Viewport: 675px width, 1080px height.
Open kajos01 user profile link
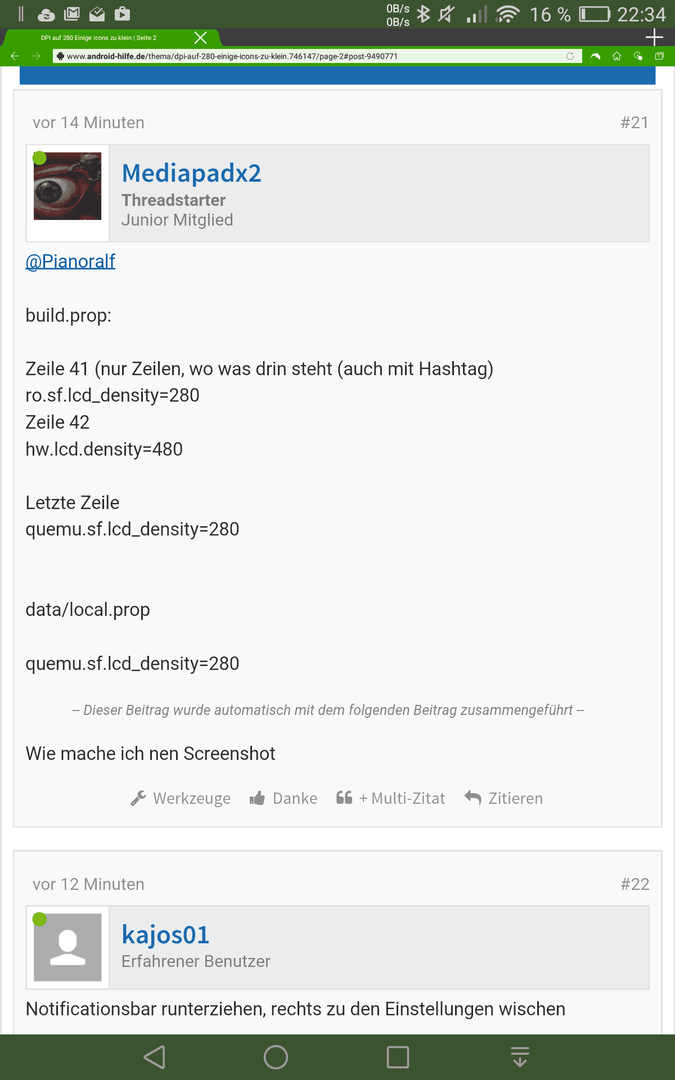(165, 935)
